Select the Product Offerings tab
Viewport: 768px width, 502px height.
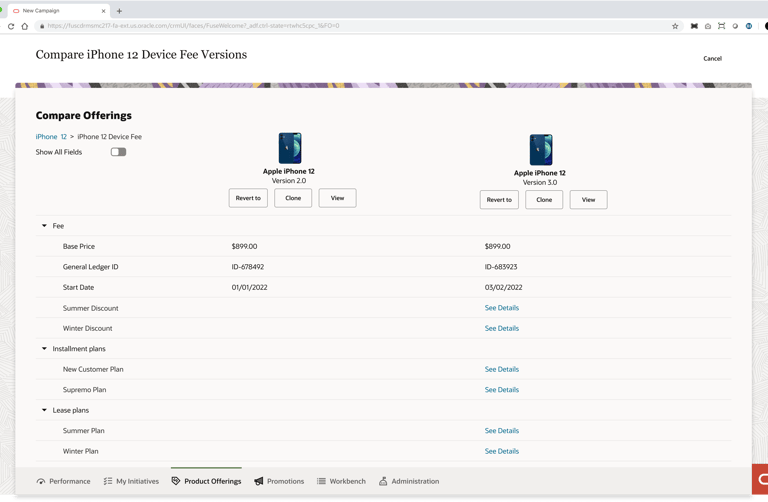point(206,481)
